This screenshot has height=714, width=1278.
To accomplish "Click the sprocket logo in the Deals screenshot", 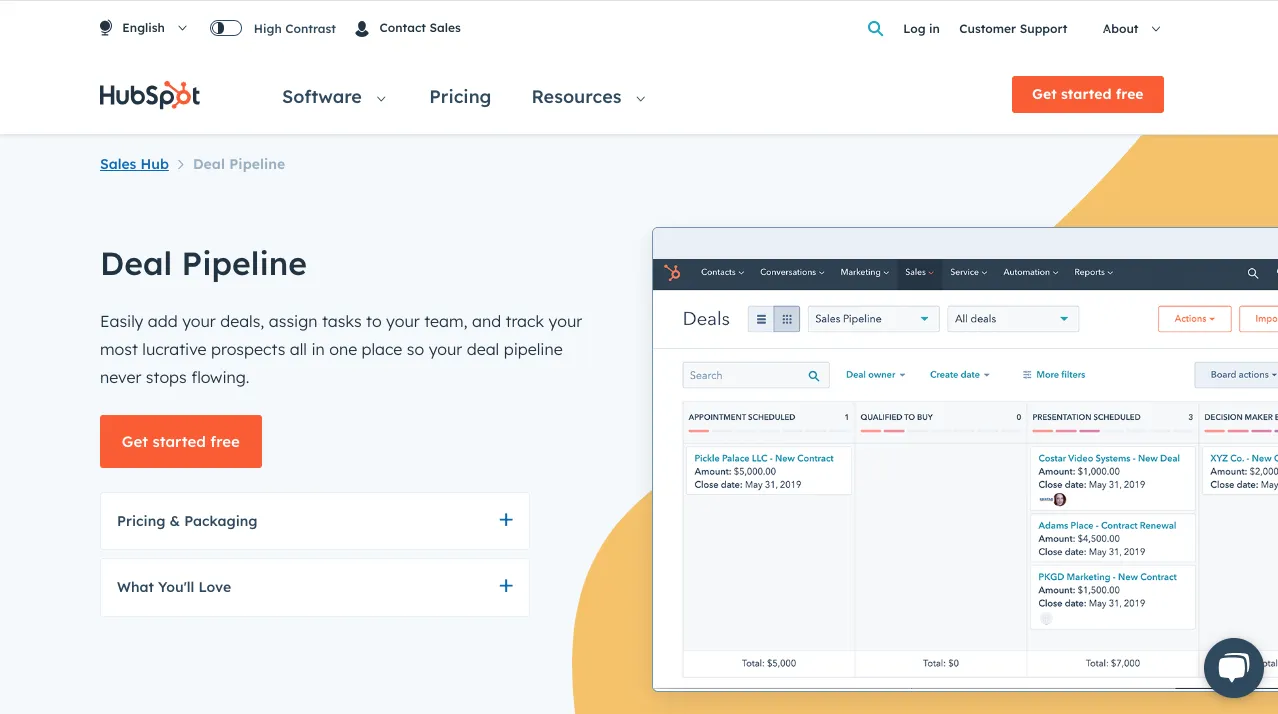I will (x=673, y=272).
